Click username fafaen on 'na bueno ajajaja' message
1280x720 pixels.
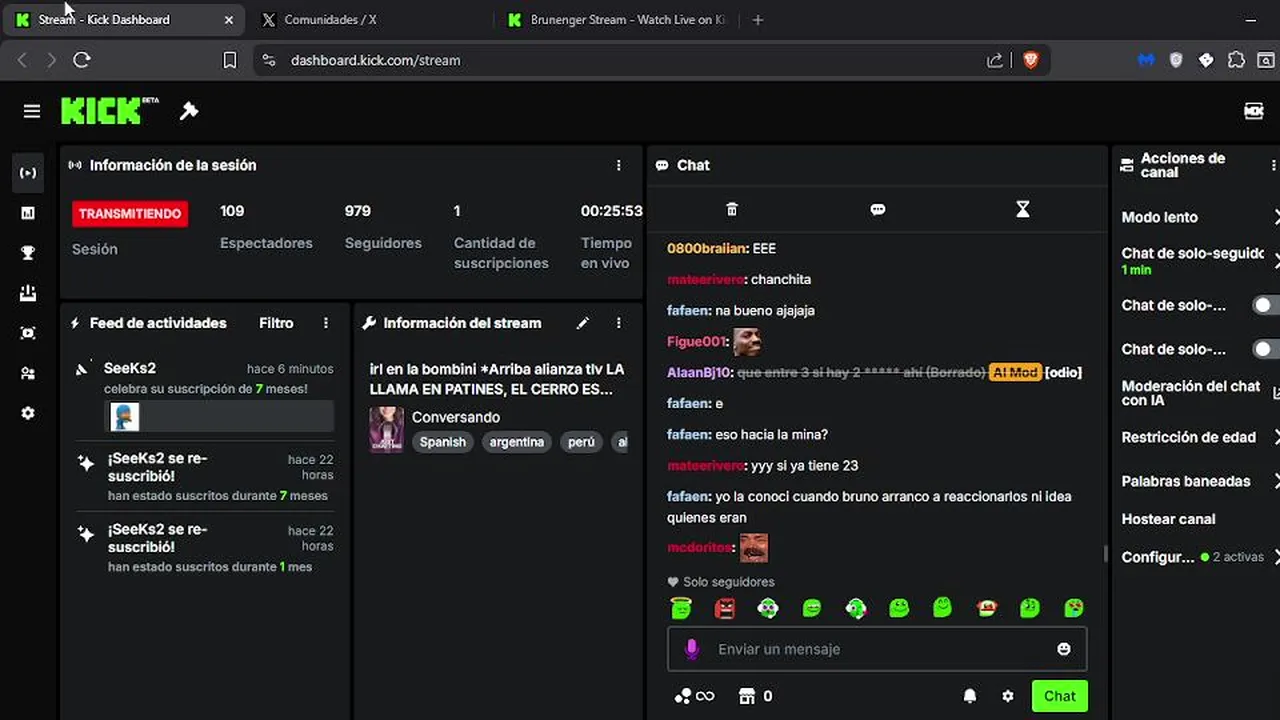[x=689, y=310]
